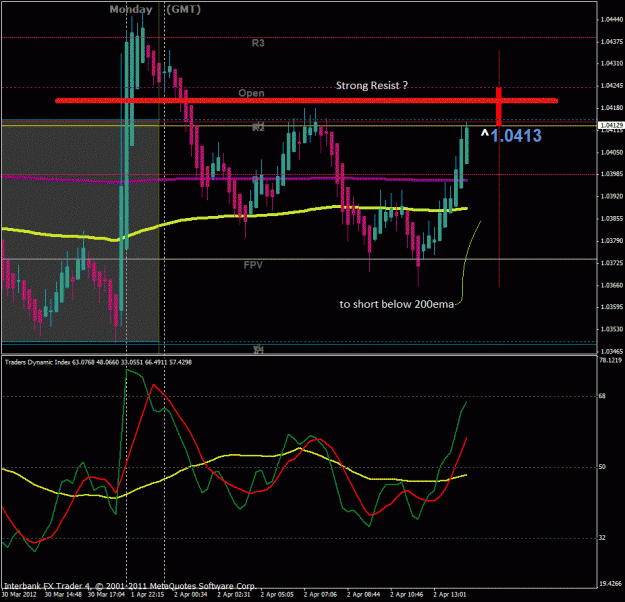Click the red vertical line beside '^1.0413'

(x=499, y=169)
